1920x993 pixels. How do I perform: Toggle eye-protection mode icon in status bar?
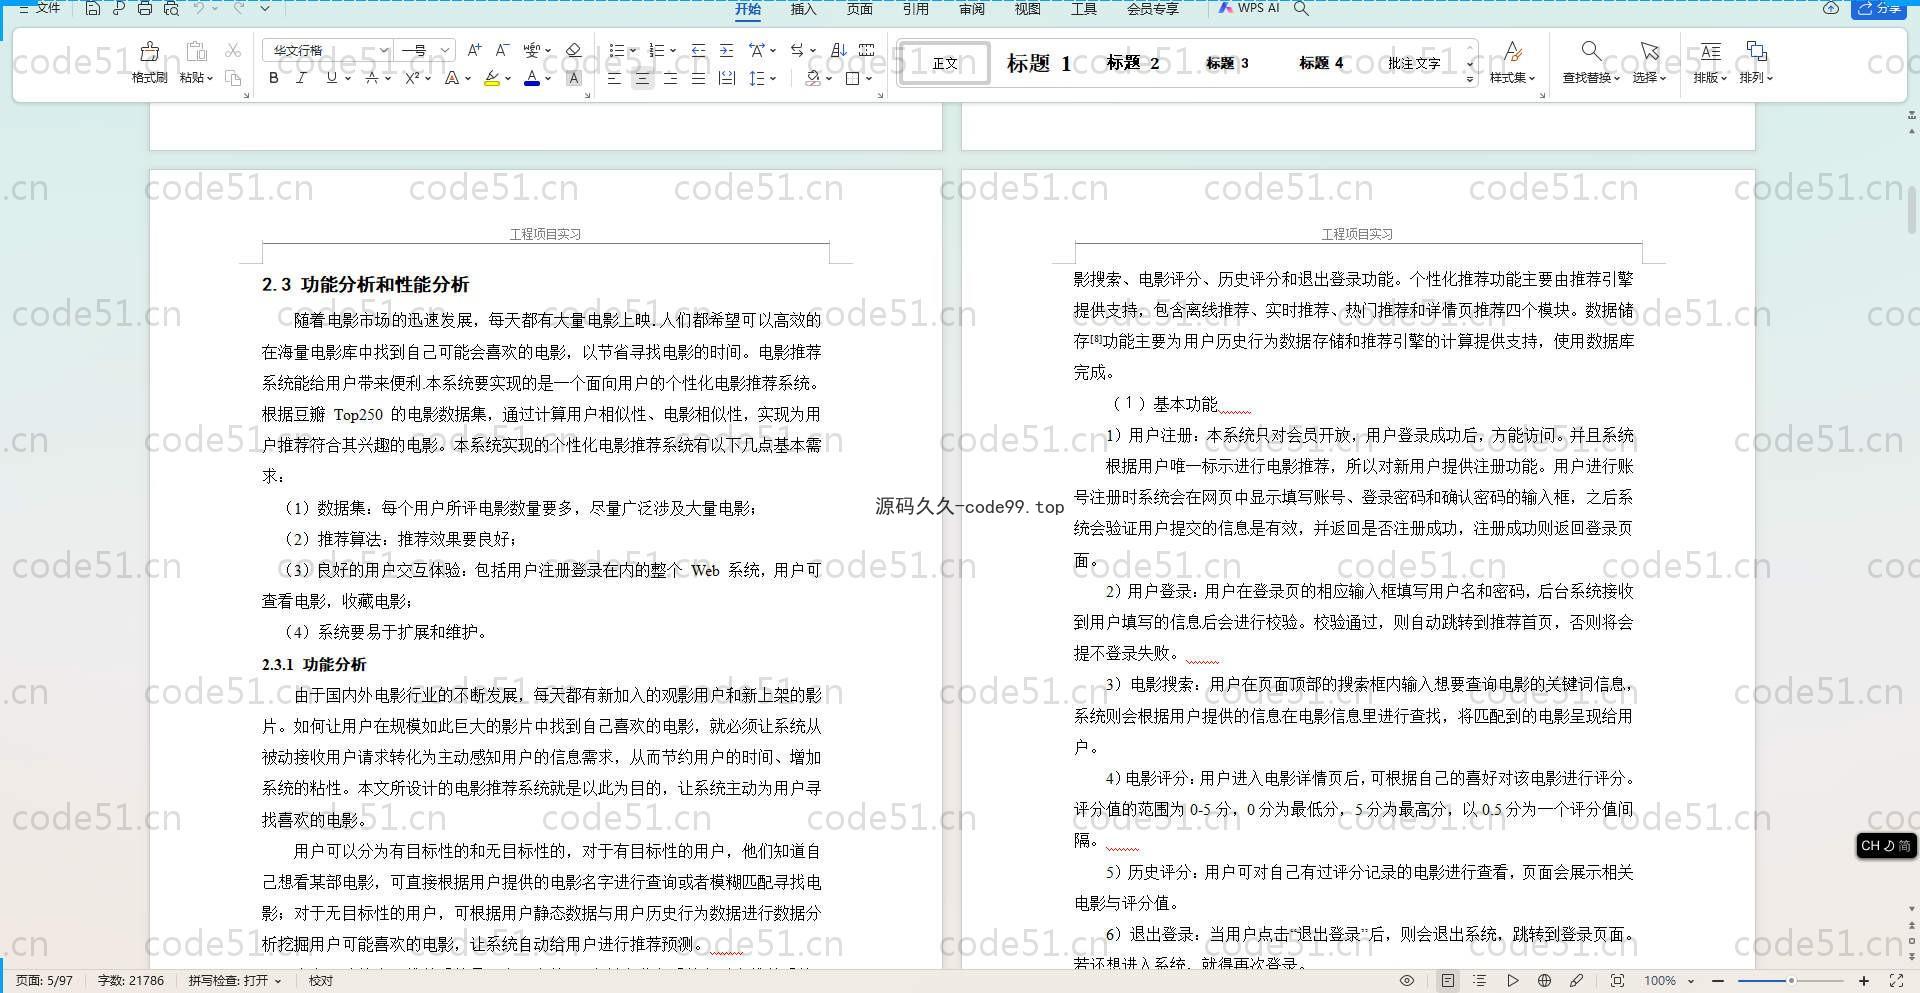point(1407,981)
